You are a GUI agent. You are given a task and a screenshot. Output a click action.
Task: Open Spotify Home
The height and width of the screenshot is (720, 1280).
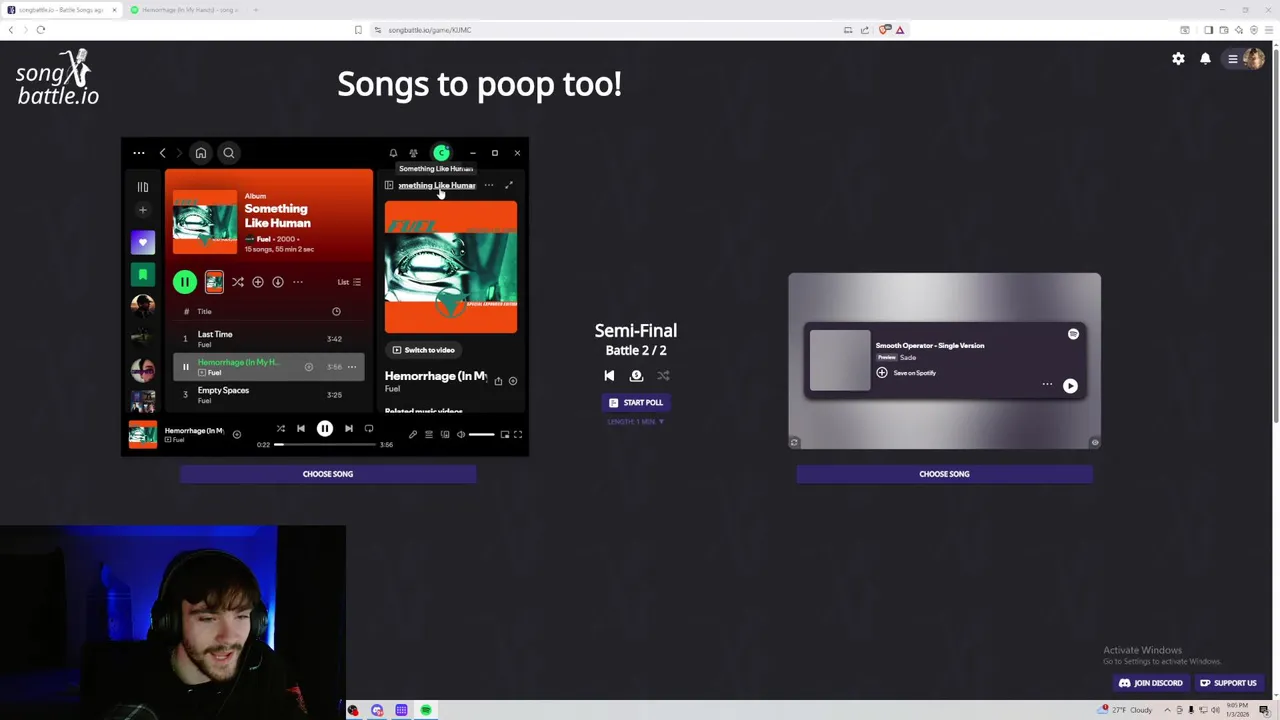tap(201, 153)
